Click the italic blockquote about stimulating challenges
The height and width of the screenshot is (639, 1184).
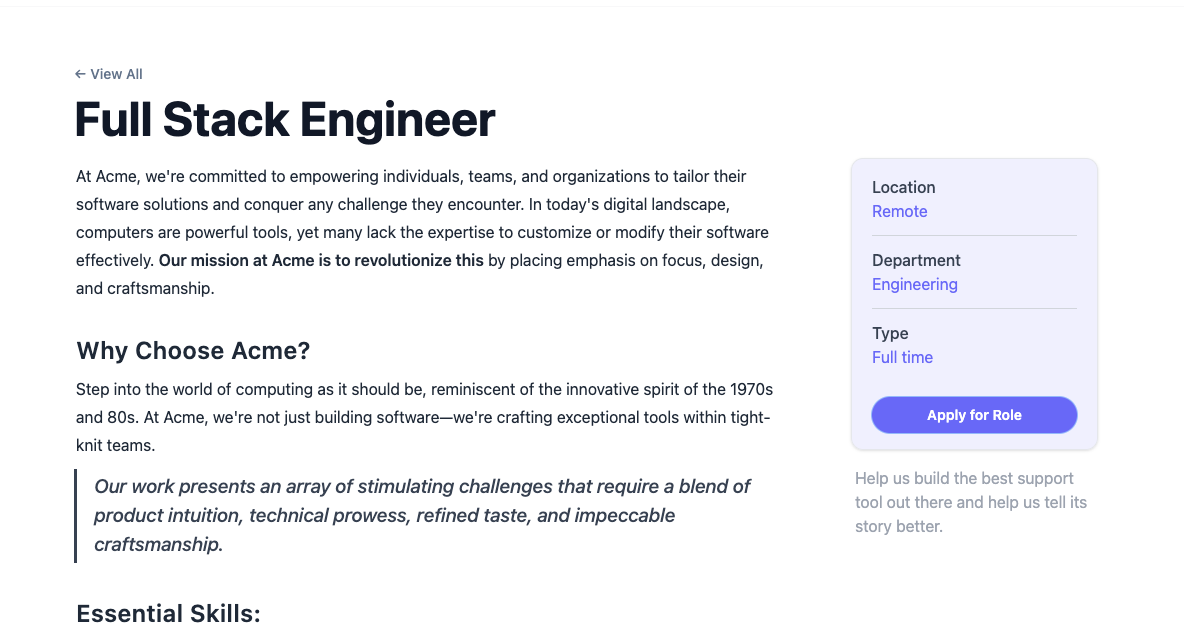click(x=421, y=515)
